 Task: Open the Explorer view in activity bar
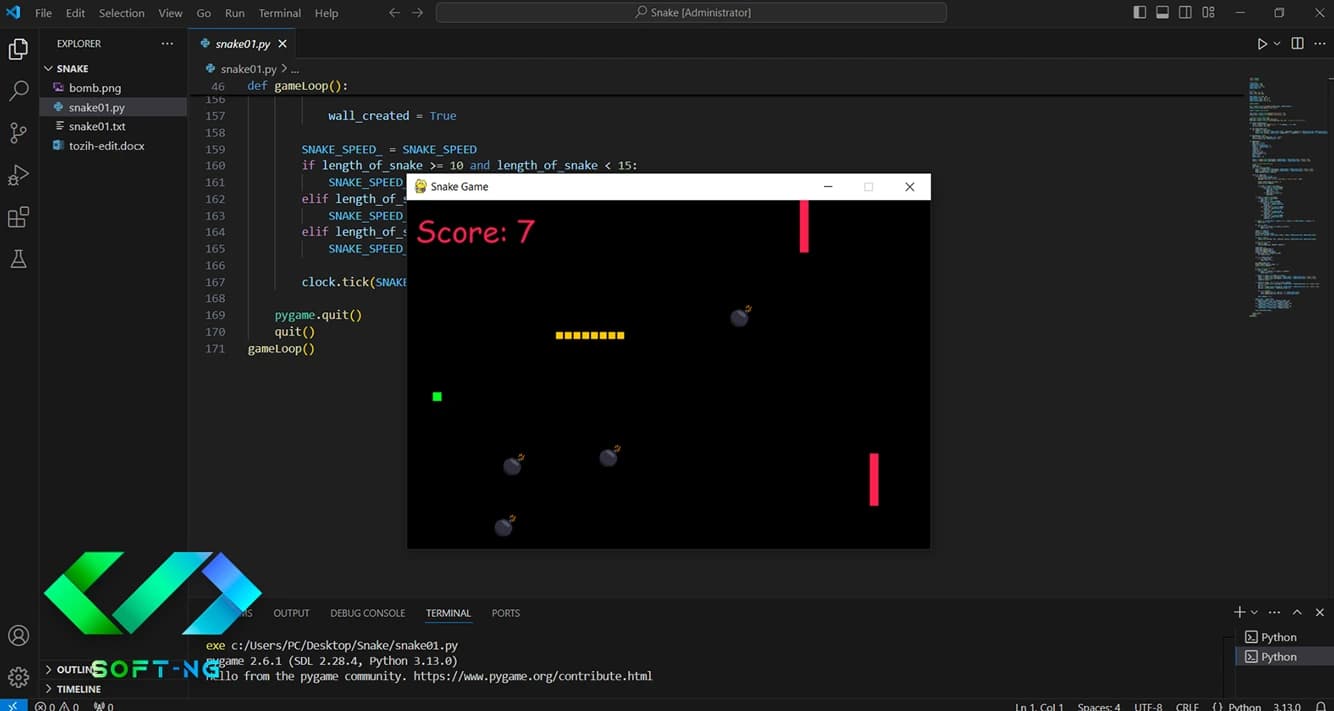tap(18, 49)
